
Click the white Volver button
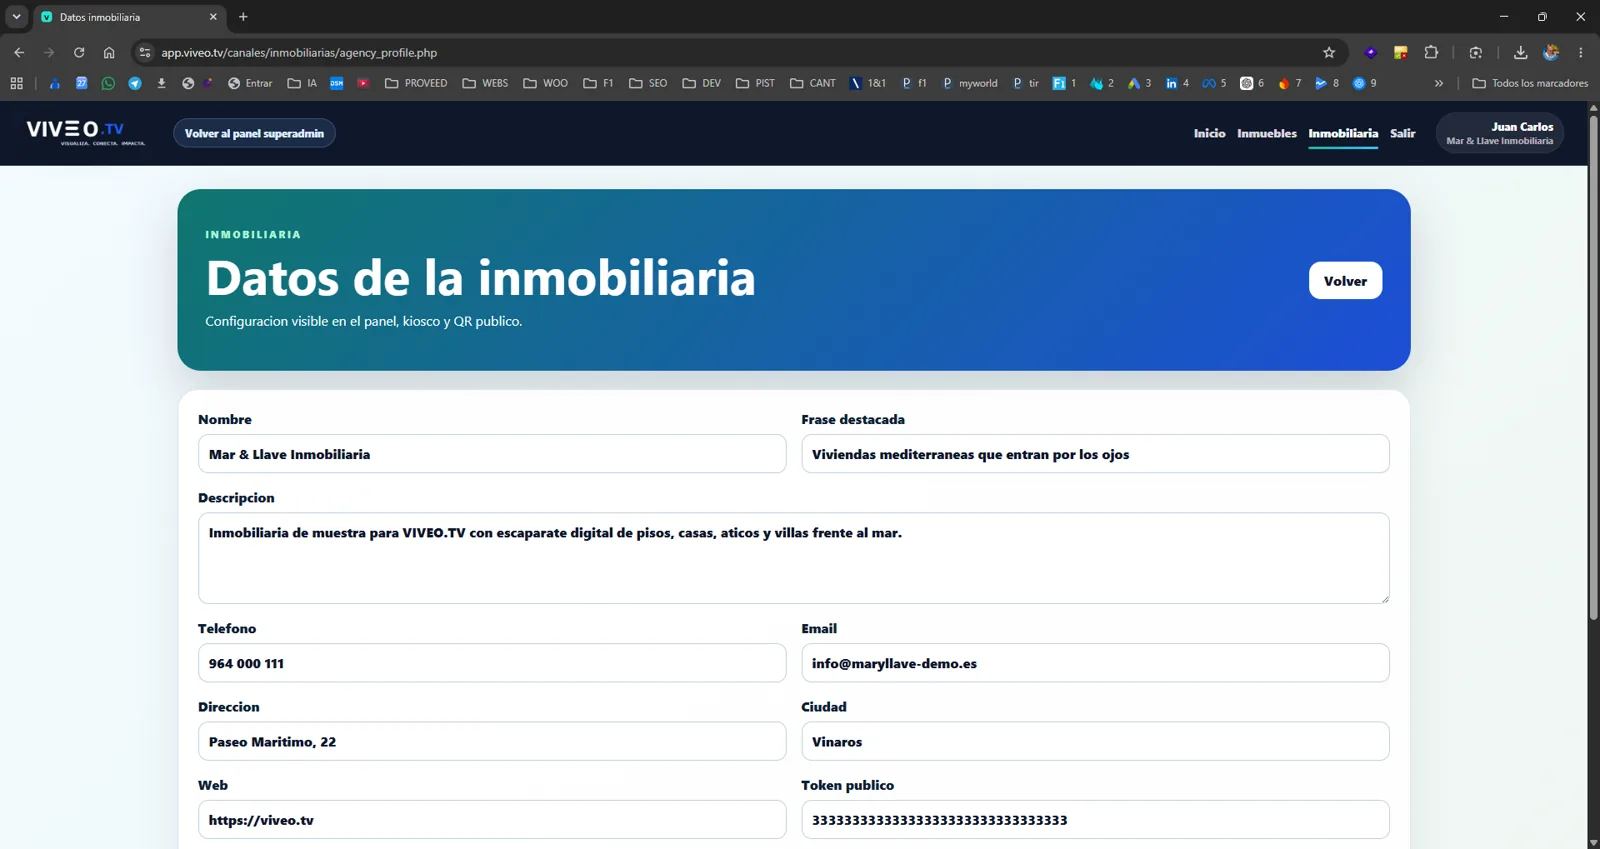click(x=1345, y=281)
